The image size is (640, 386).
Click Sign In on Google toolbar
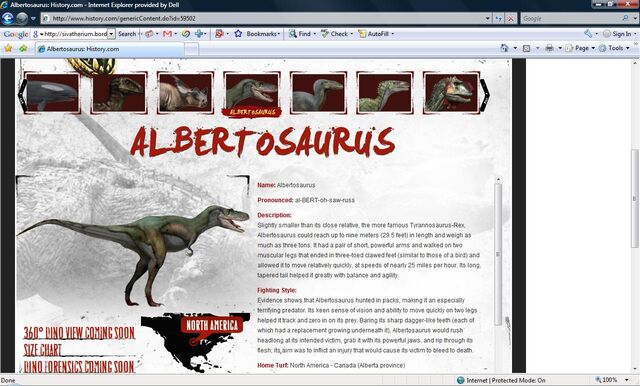pos(618,34)
